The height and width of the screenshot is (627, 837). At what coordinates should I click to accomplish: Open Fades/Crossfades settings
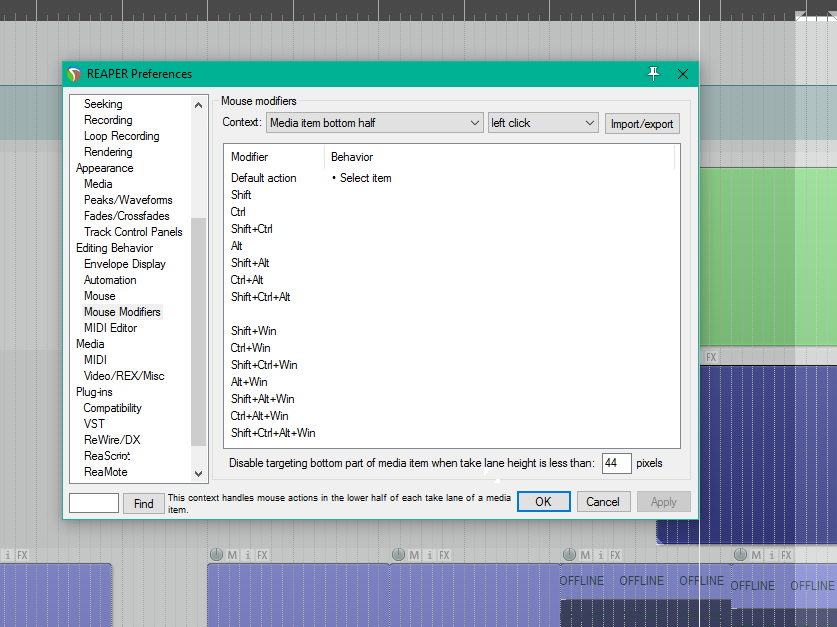(x=127, y=216)
